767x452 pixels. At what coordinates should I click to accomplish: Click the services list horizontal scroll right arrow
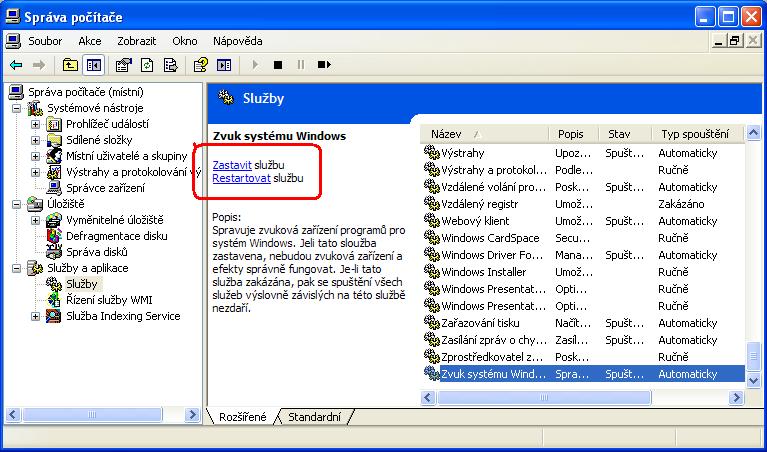736,397
